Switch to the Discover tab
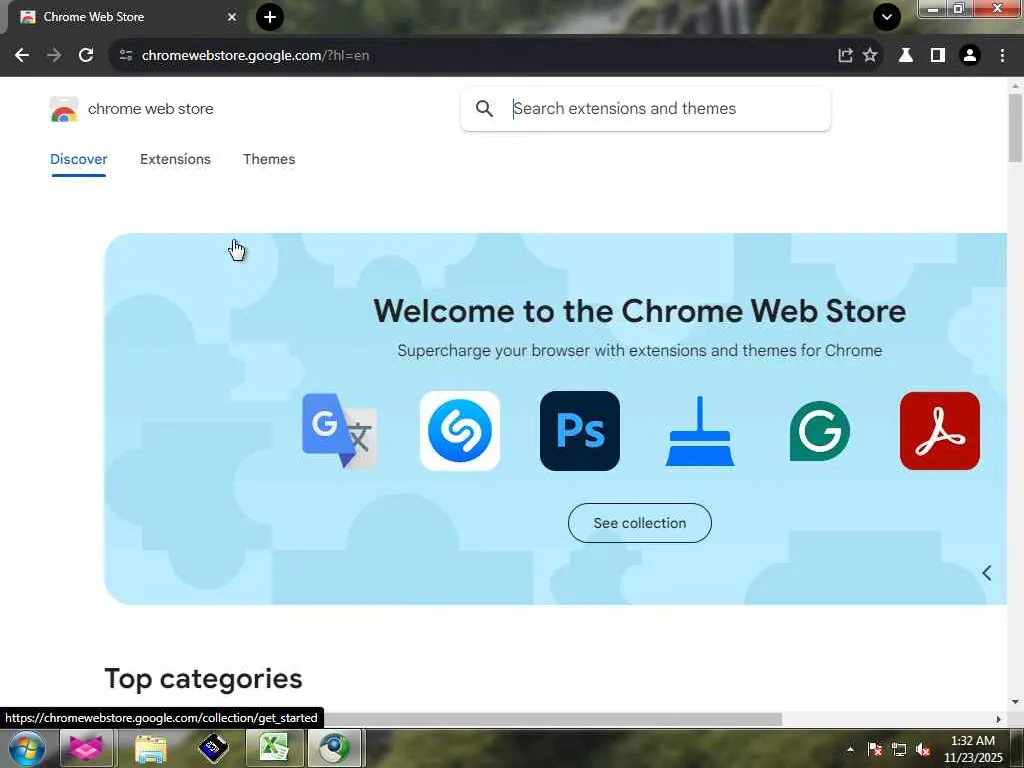1024x768 pixels. pyautogui.click(x=78, y=159)
